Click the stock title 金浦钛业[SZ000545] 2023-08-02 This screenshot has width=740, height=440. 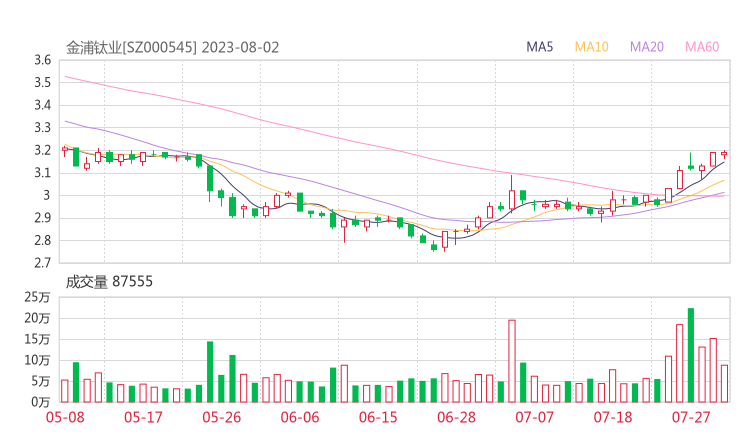(x=172, y=47)
